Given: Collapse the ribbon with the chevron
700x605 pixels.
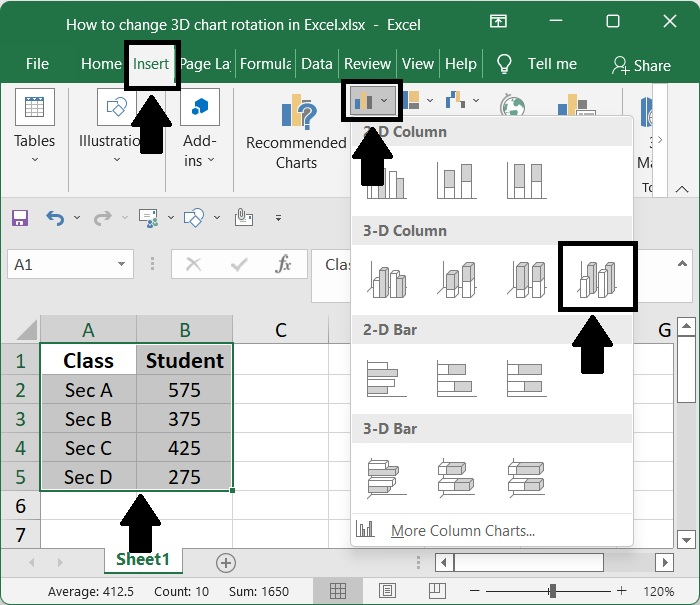Looking at the screenshot, I should pos(682,189).
